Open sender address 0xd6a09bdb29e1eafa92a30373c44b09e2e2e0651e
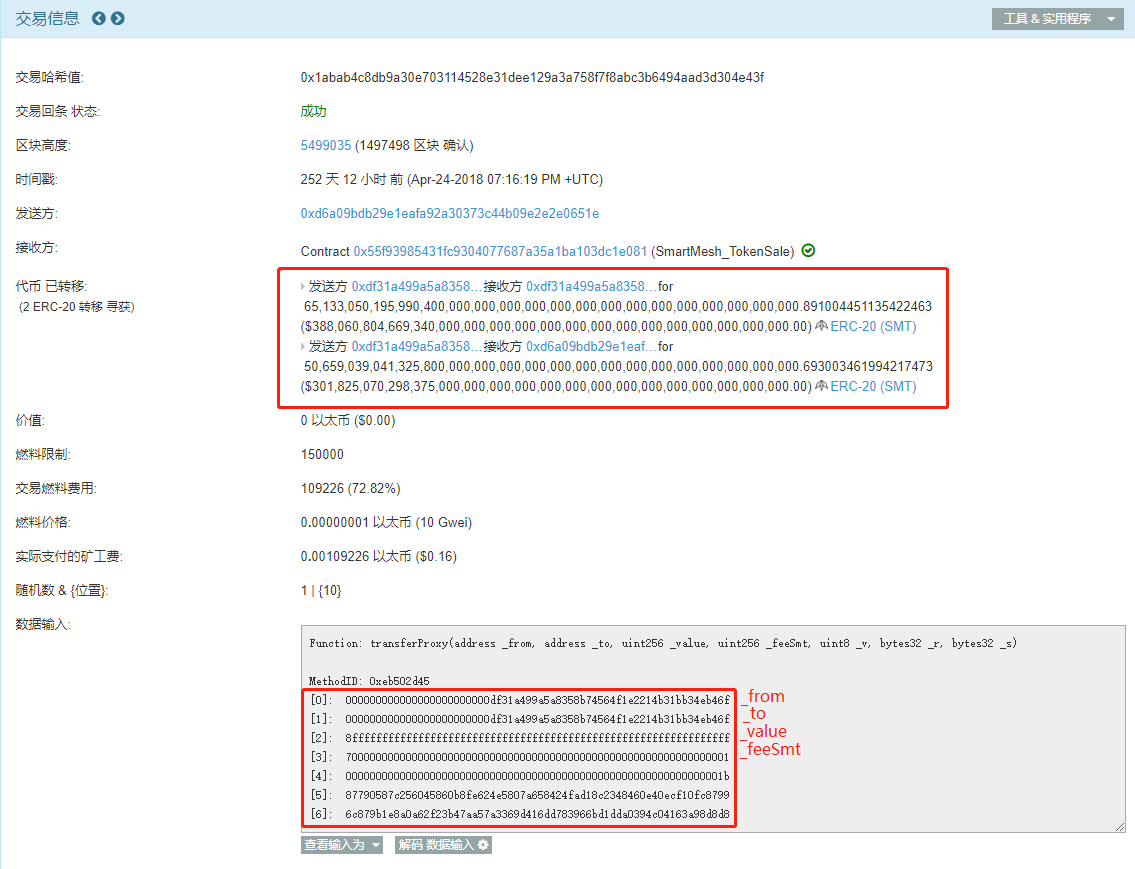The width and height of the screenshot is (1135, 869). coord(450,213)
